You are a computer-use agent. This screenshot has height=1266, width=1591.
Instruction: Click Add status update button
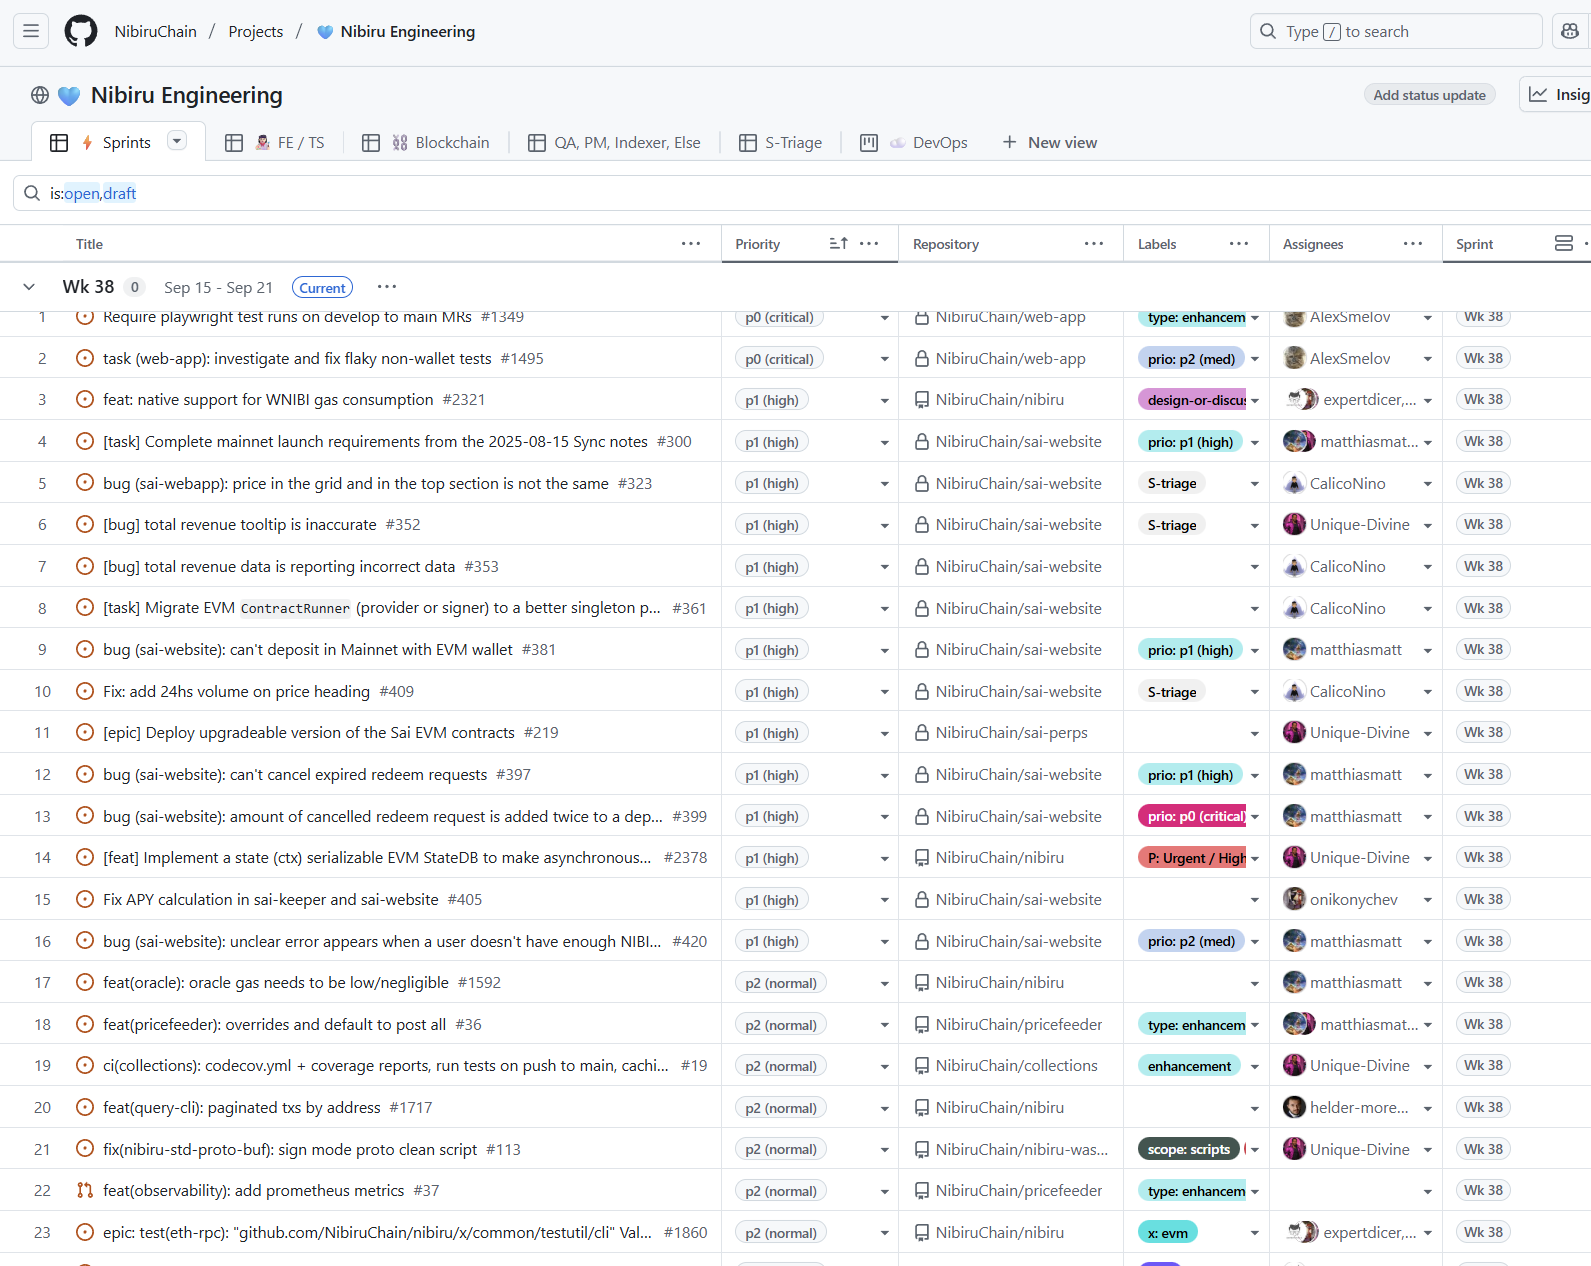coord(1428,95)
